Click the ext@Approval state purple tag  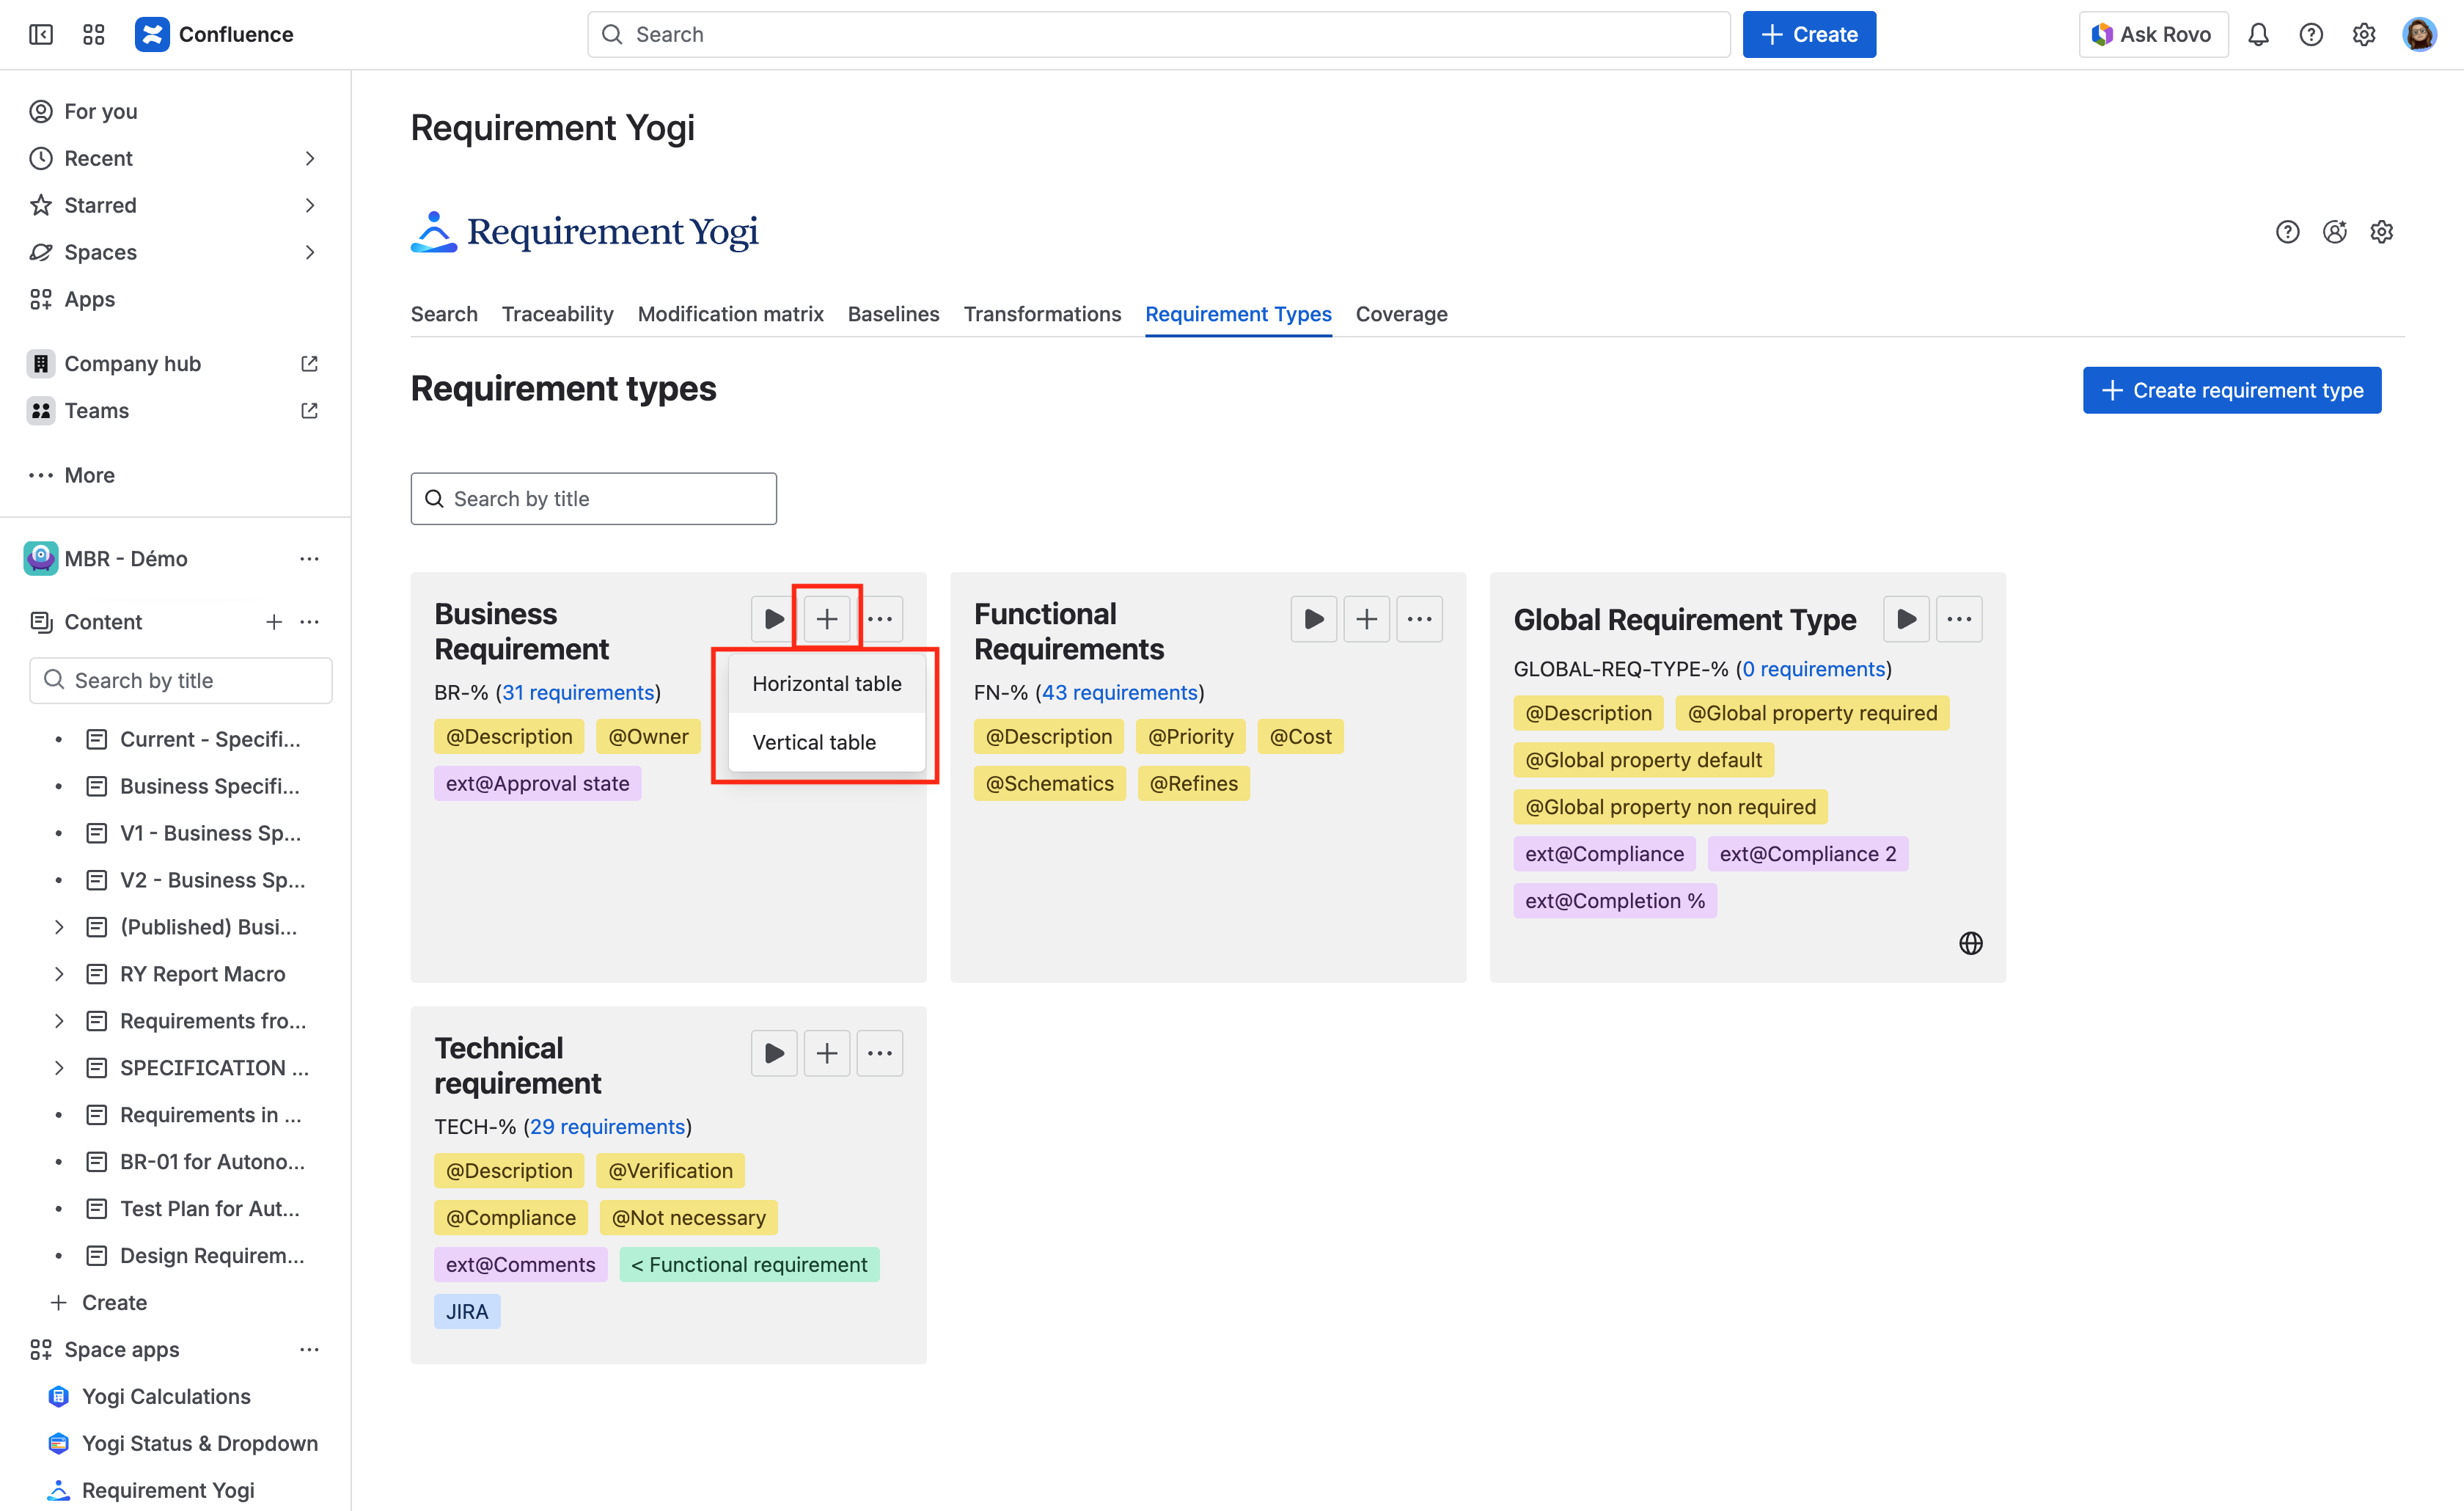tap(537, 784)
